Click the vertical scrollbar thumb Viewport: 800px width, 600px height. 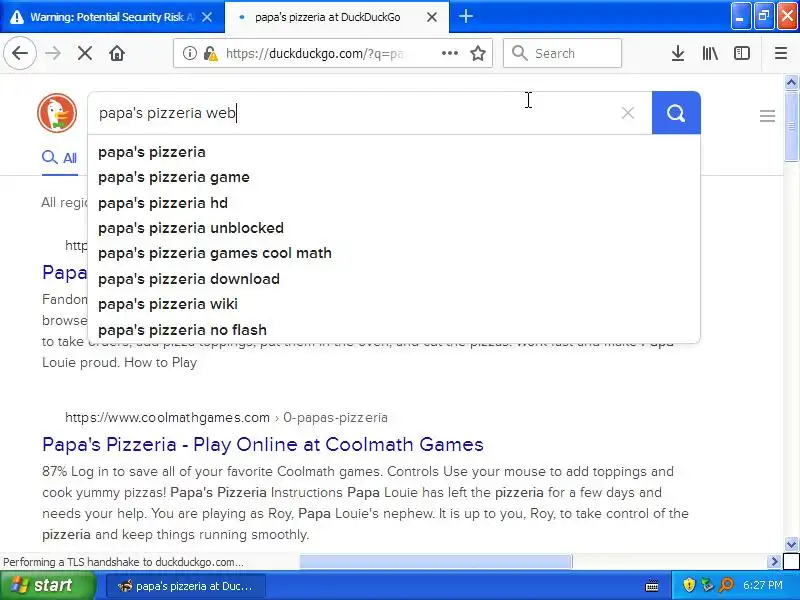(791, 126)
